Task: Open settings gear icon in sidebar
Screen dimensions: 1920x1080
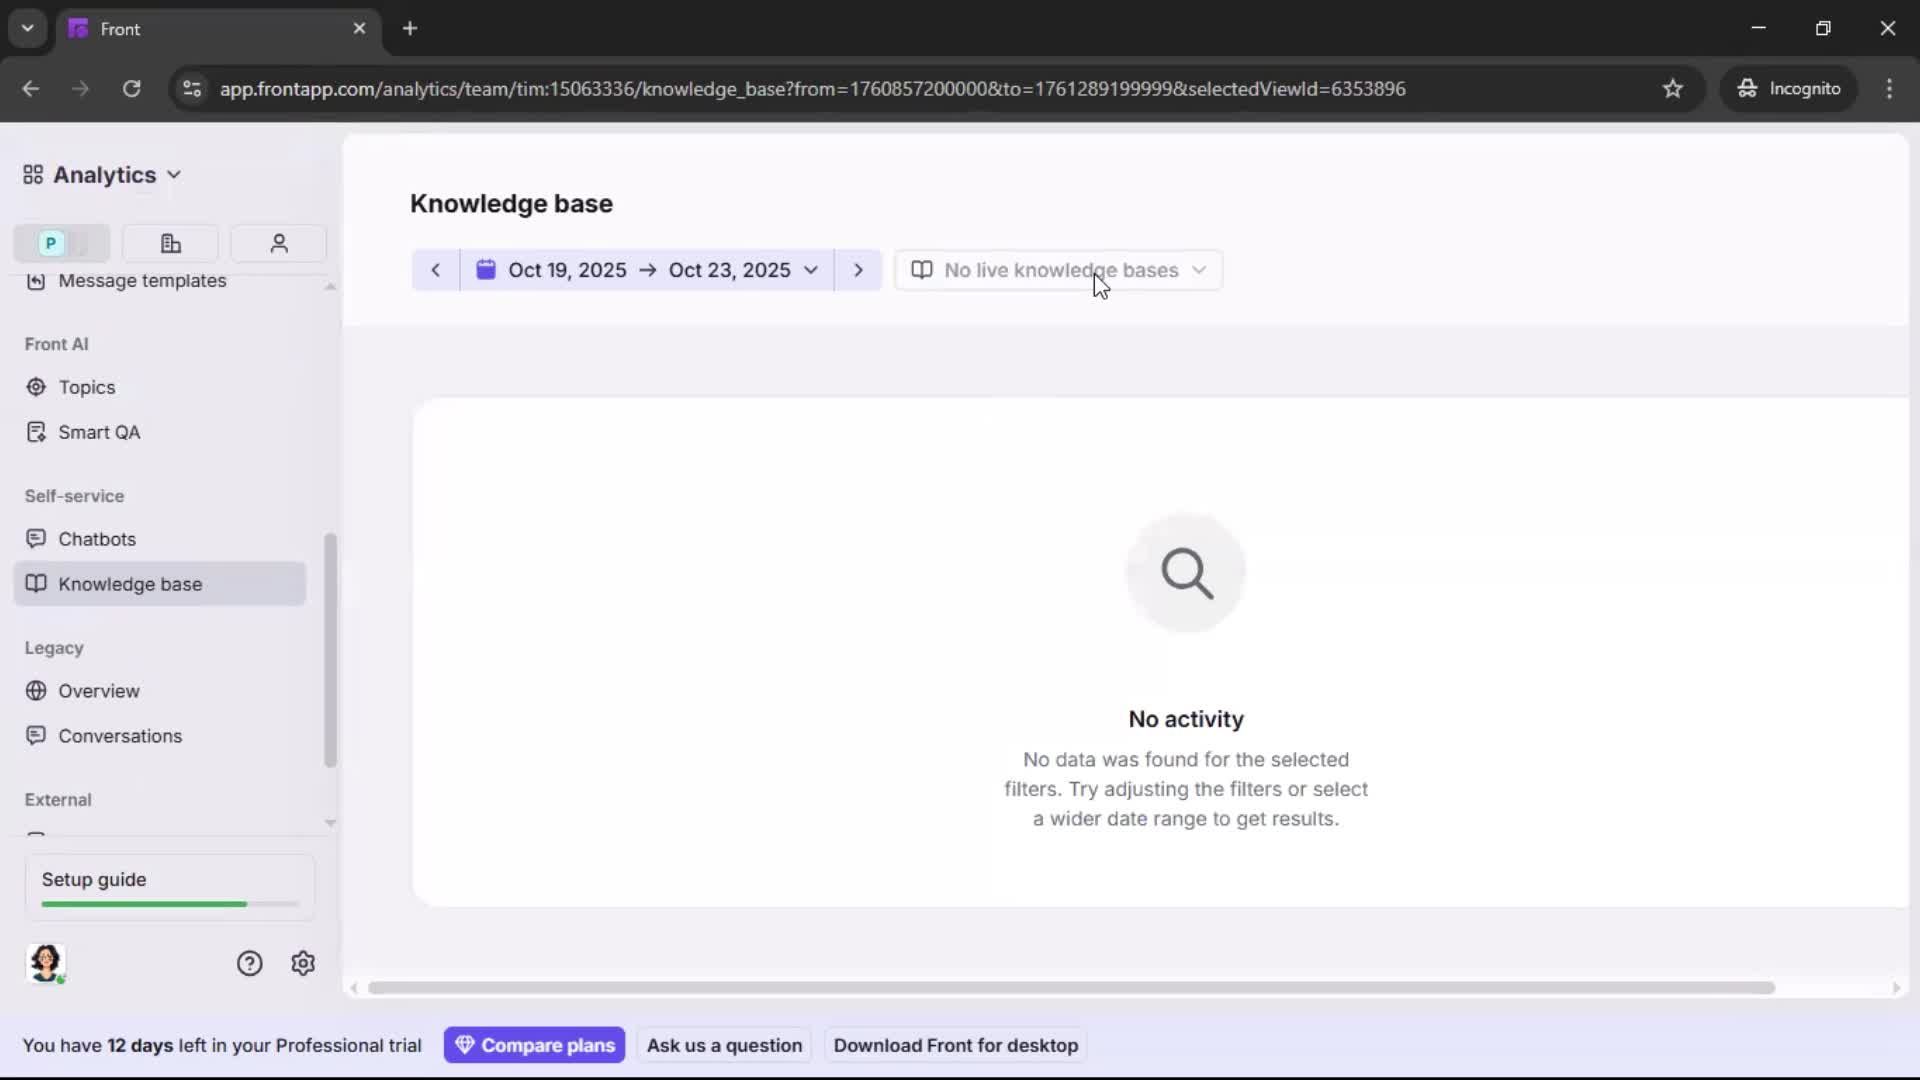Action: pyautogui.click(x=303, y=963)
